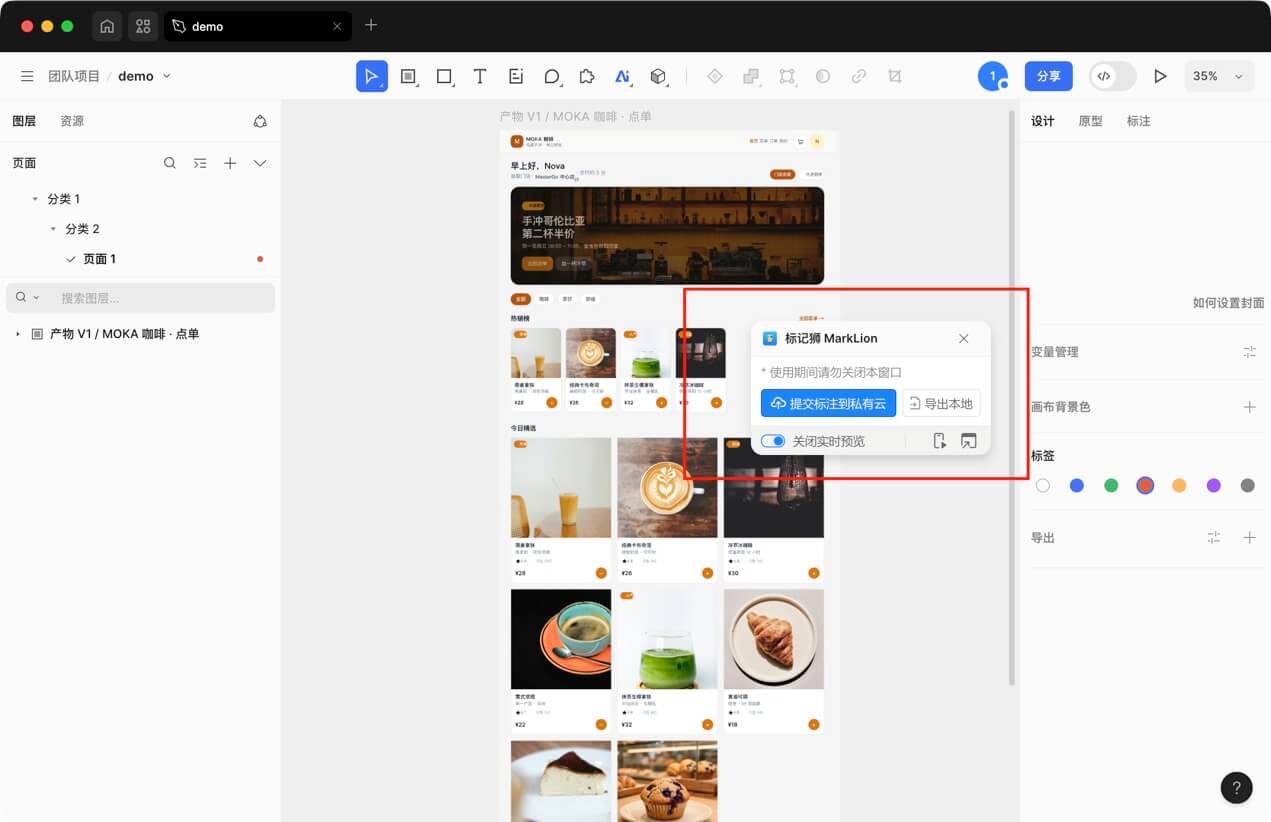Open the workspace grid icon beside Home

(x=143, y=26)
